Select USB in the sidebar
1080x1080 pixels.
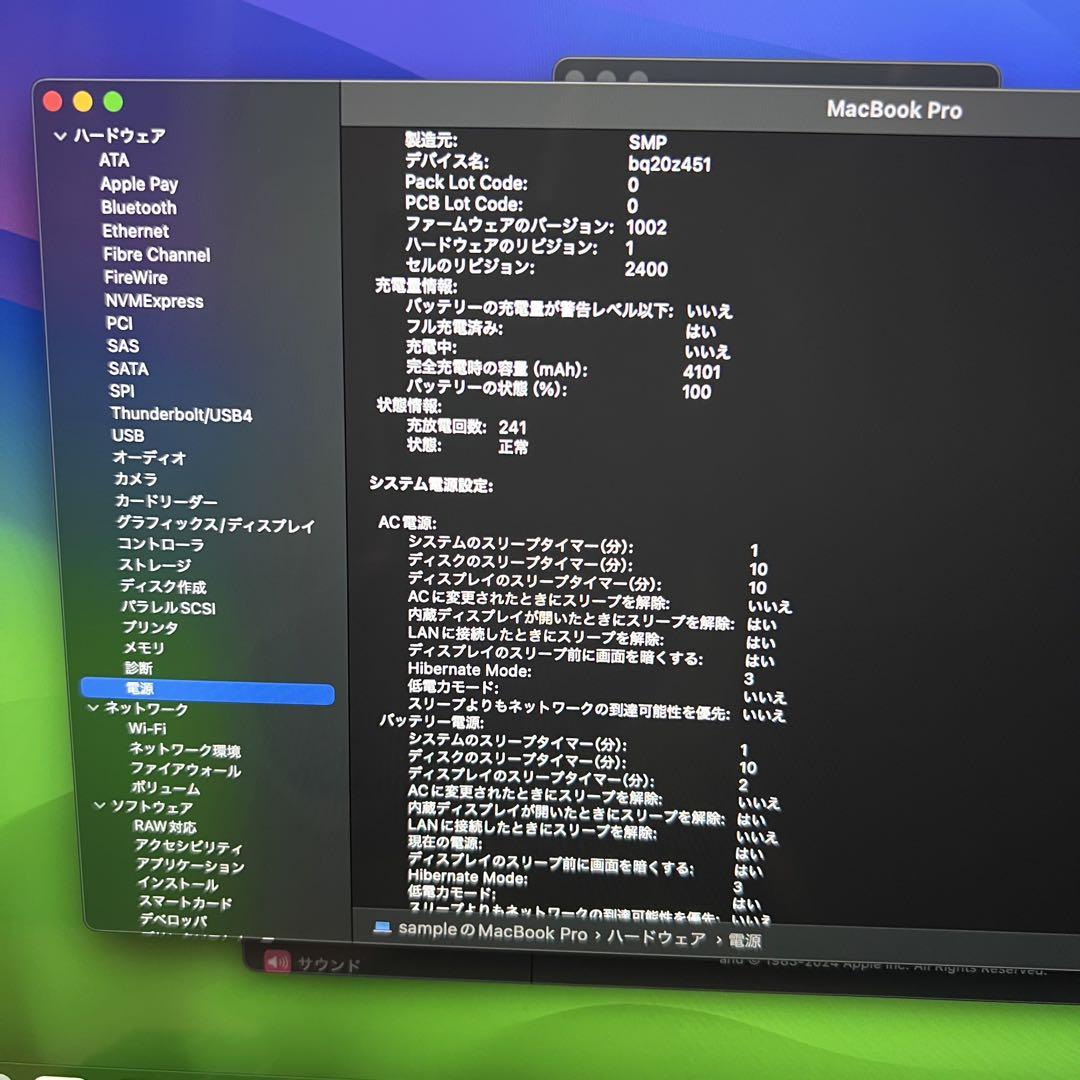coord(128,435)
